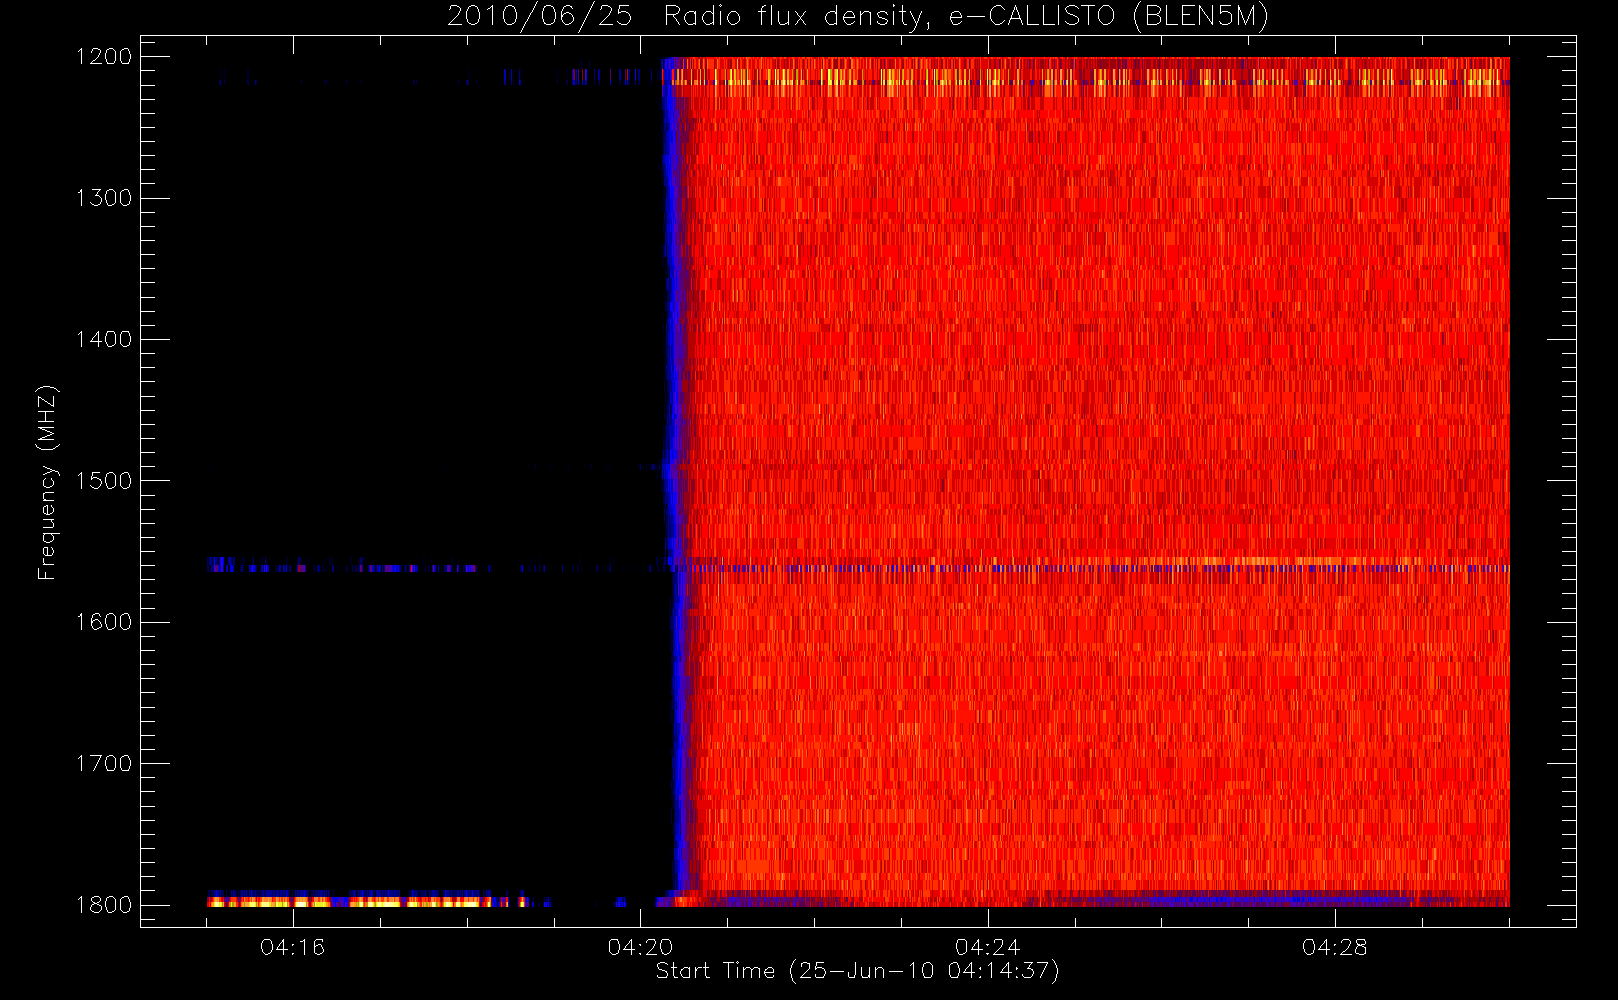Click the 1200 frequency axis label

click(104, 57)
